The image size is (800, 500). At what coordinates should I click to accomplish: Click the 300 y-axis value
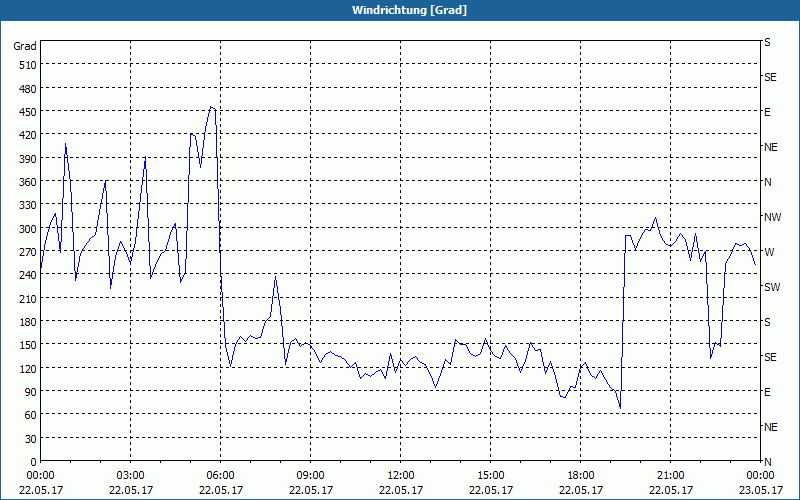[28, 229]
